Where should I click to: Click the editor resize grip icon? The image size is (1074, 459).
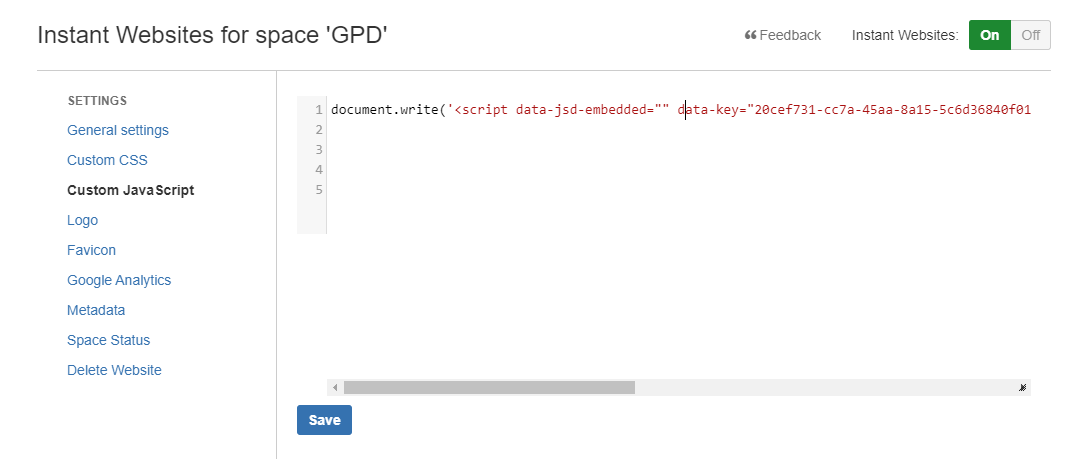[1023, 388]
